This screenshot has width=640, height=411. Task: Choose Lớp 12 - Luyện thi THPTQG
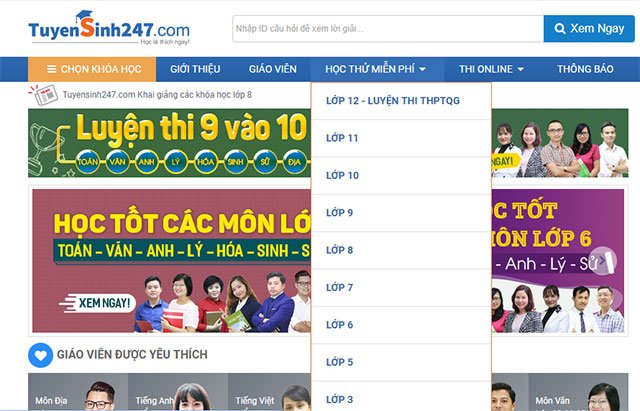pos(401,101)
